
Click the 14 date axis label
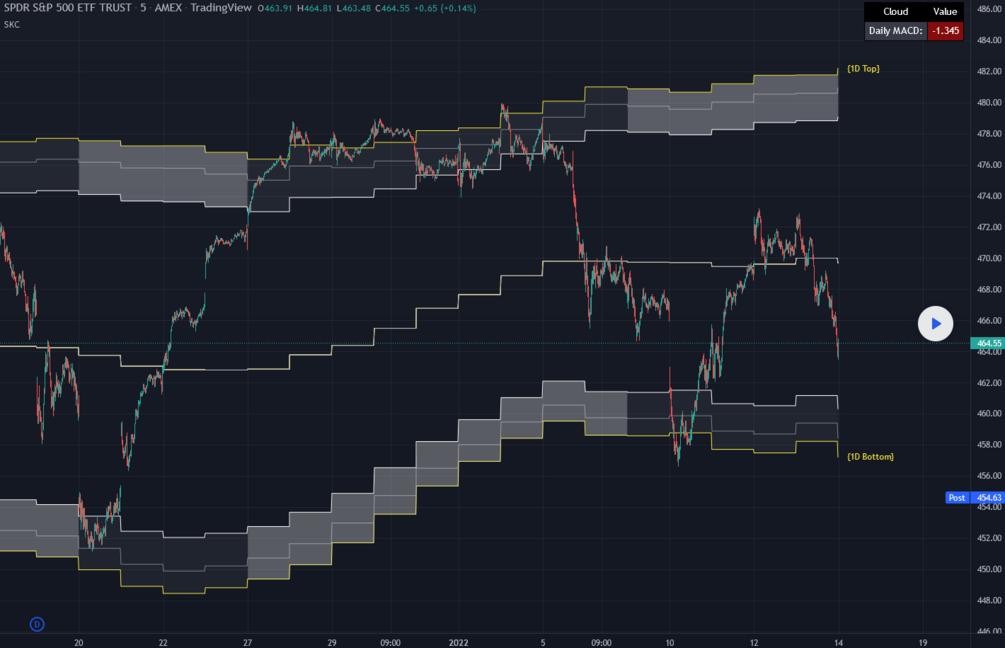[838, 642]
